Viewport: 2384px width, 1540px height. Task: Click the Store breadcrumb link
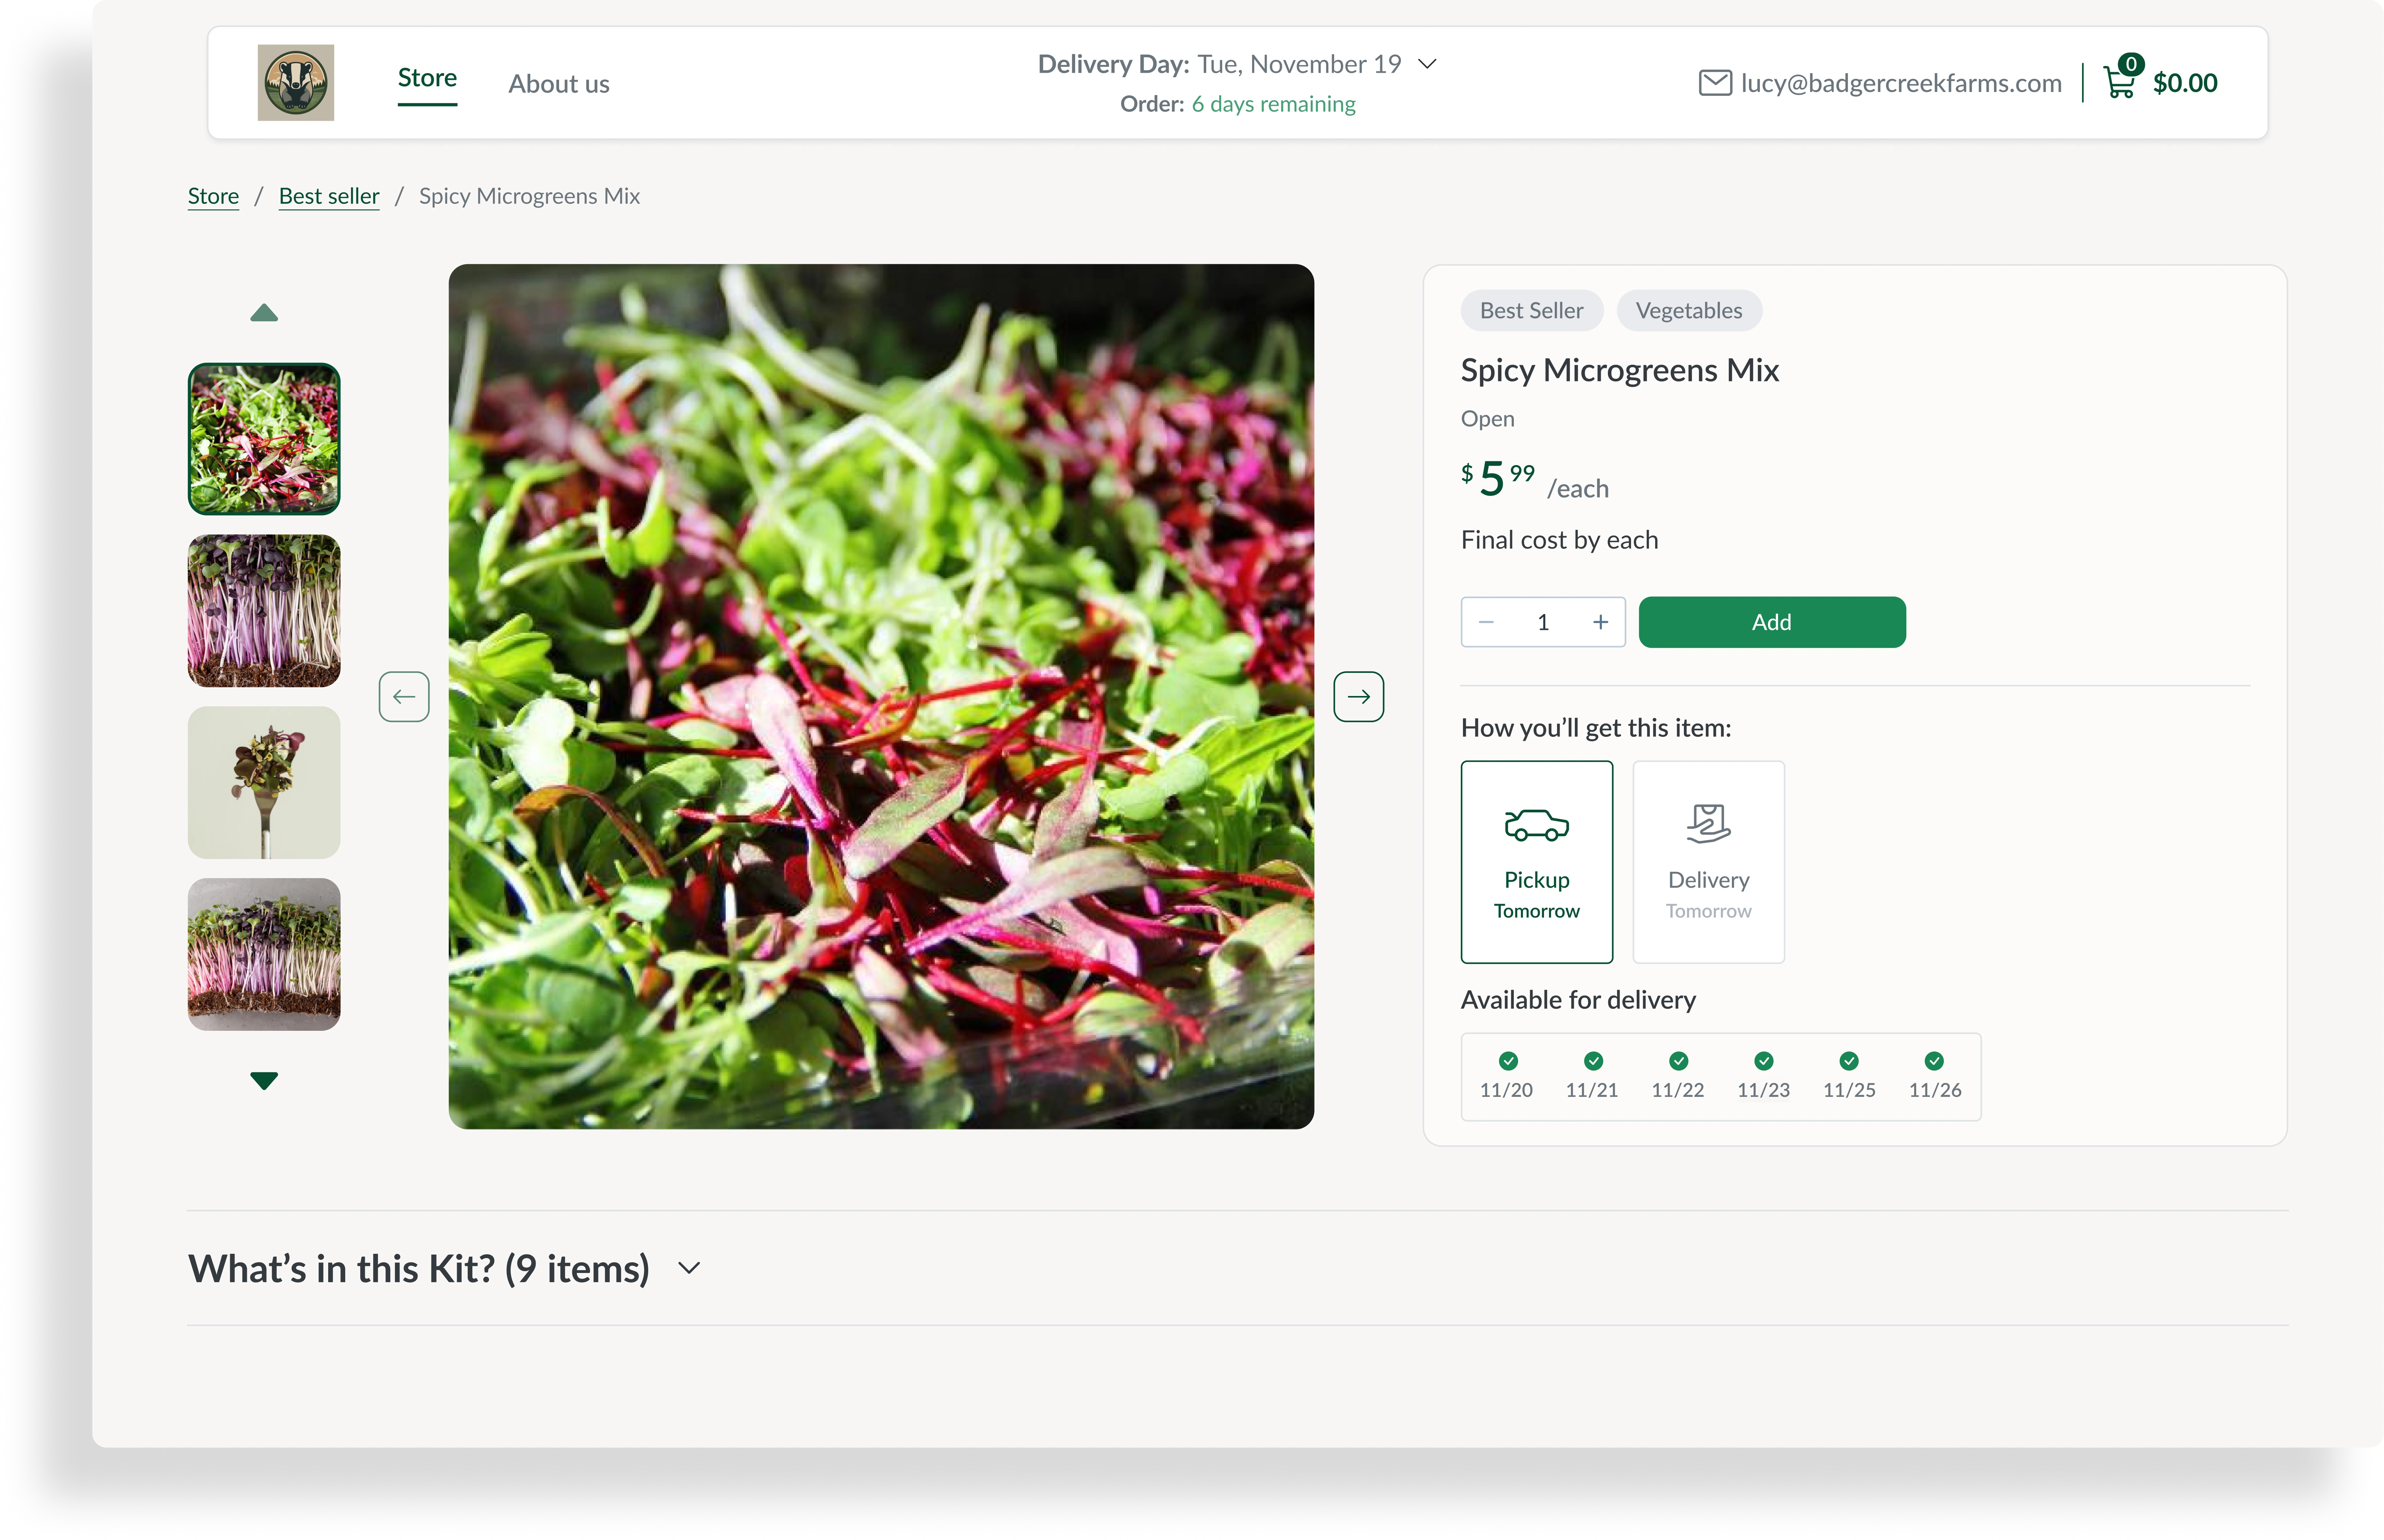(212, 195)
